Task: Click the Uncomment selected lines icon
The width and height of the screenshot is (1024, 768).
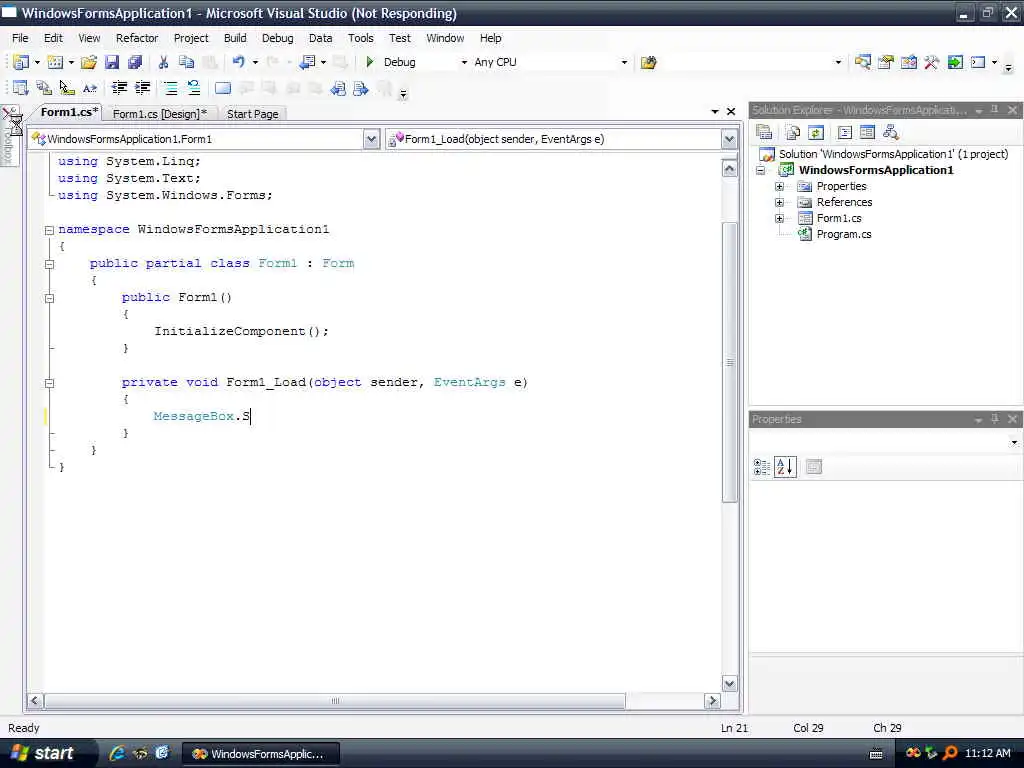Action: (x=193, y=88)
